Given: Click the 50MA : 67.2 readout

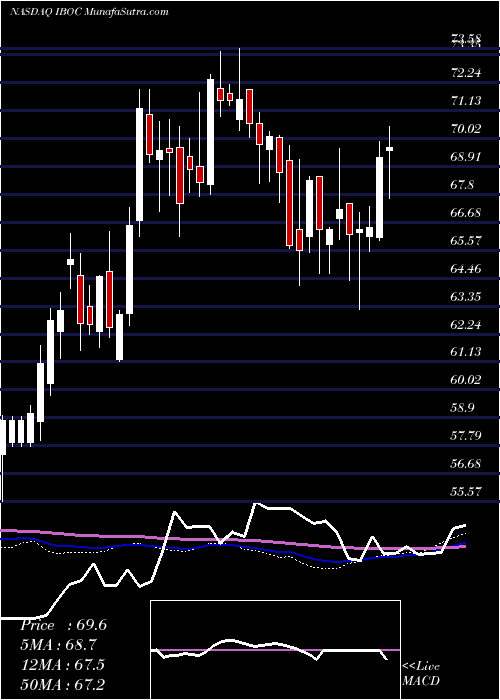Looking at the screenshot, I should pos(62,684).
